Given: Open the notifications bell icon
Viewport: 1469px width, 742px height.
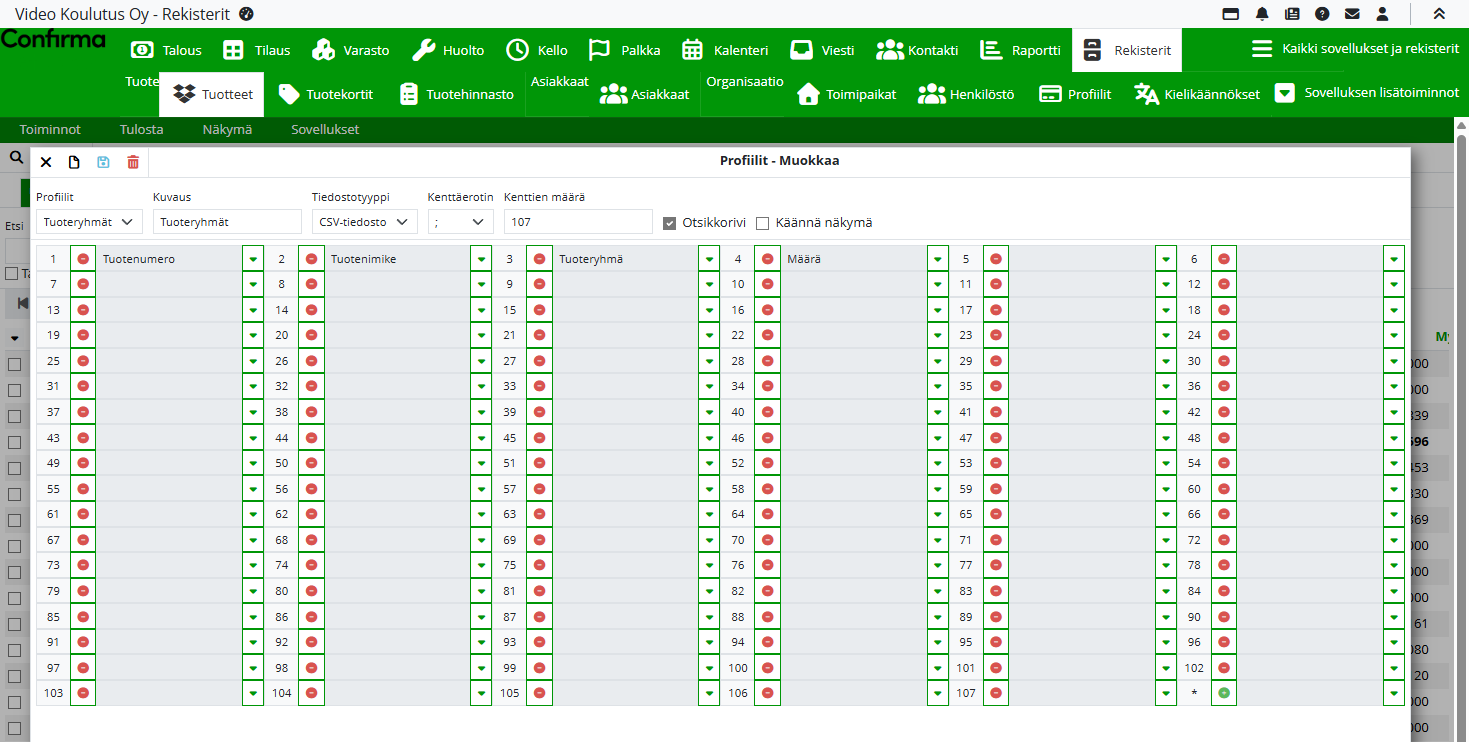Looking at the screenshot, I should tap(1262, 14).
